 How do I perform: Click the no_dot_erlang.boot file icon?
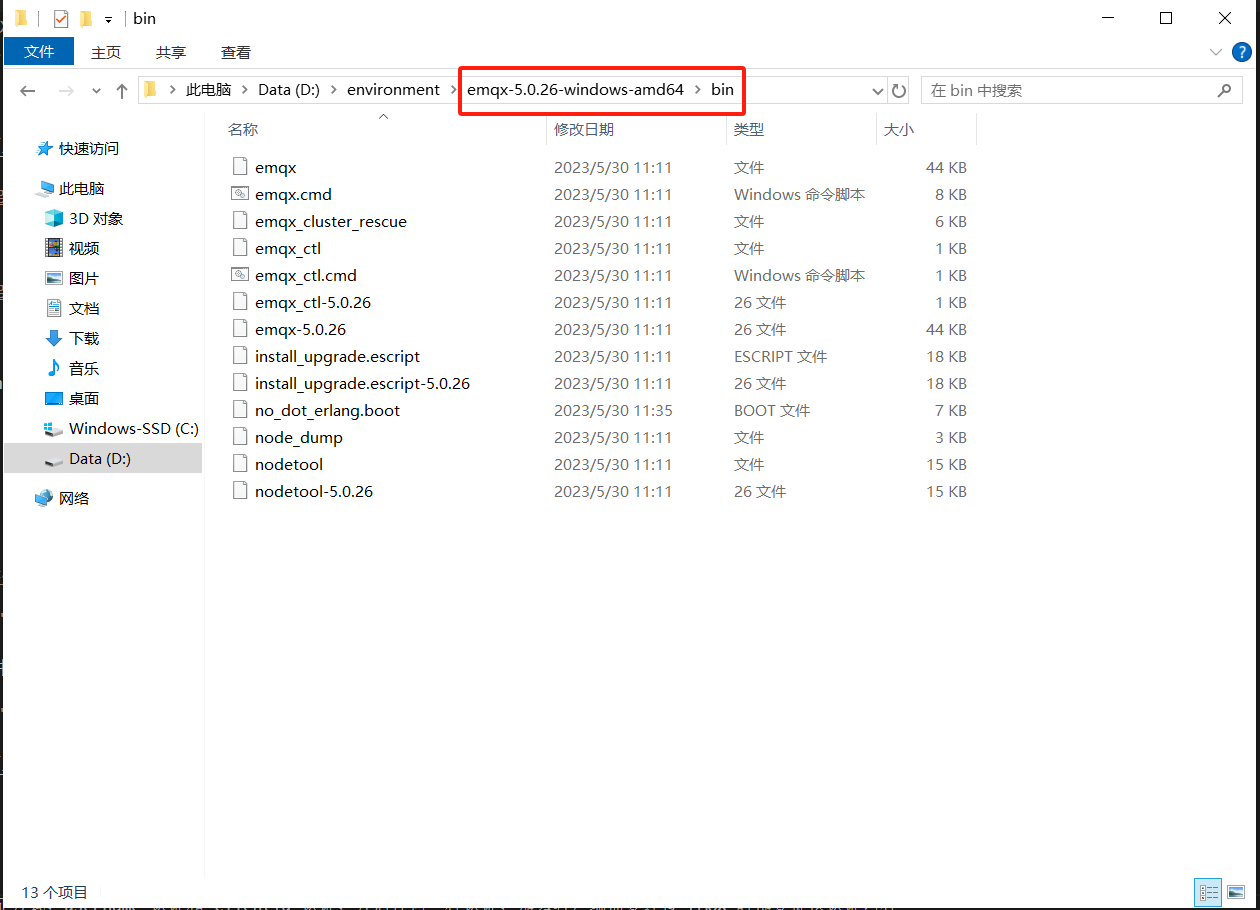coord(239,410)
